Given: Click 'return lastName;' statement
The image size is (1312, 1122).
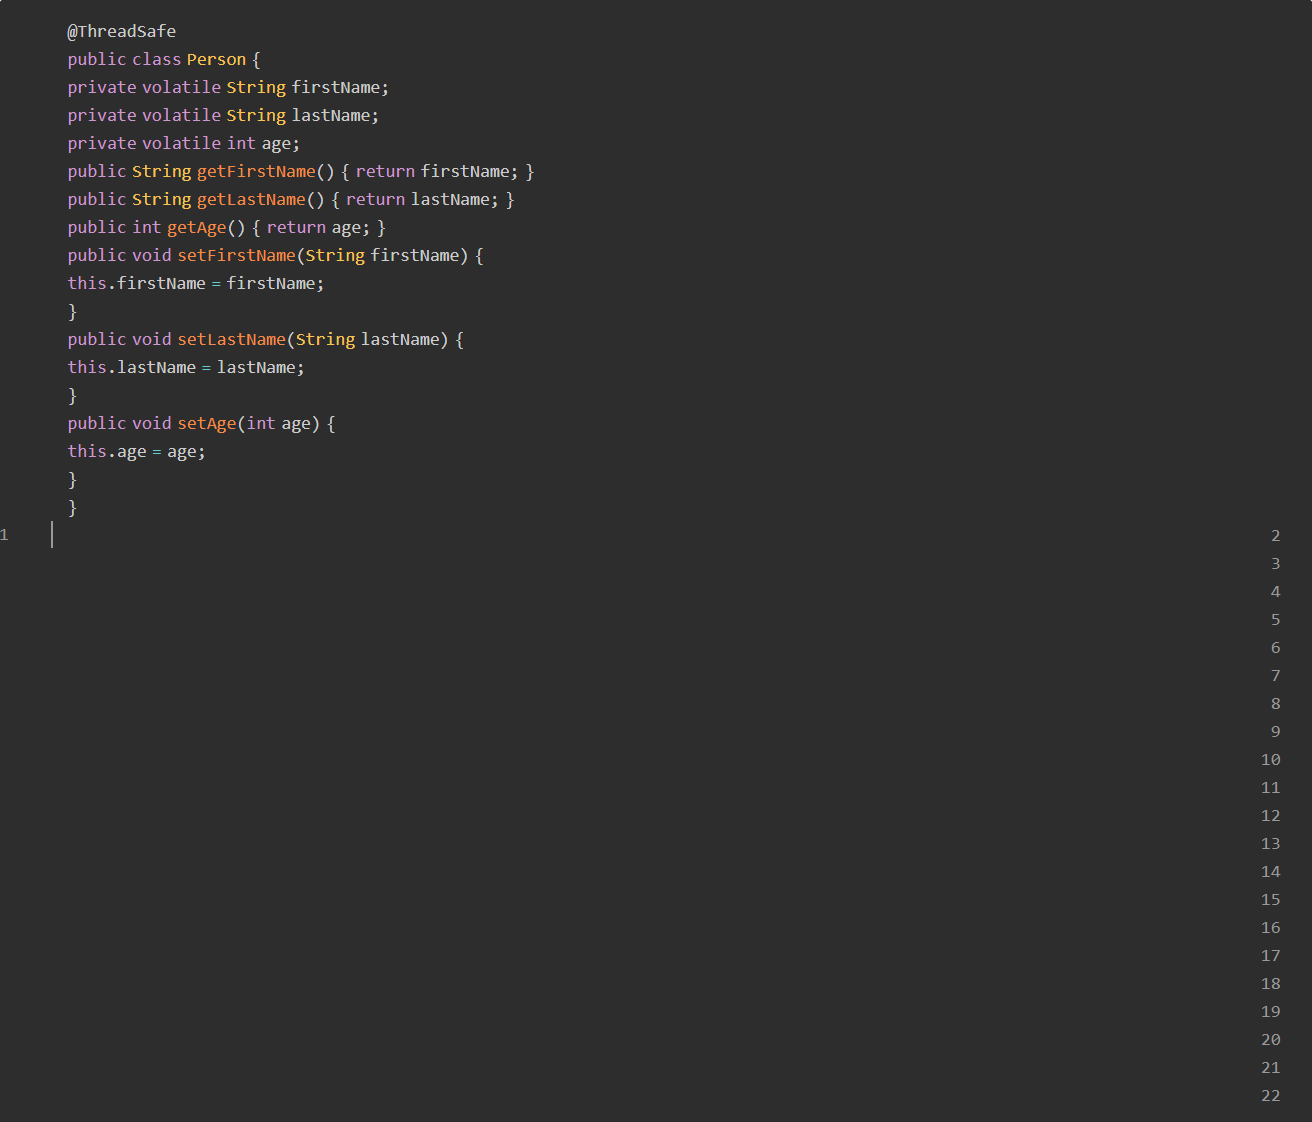Looking at the screenshot, I should click(x=422, y=199).
